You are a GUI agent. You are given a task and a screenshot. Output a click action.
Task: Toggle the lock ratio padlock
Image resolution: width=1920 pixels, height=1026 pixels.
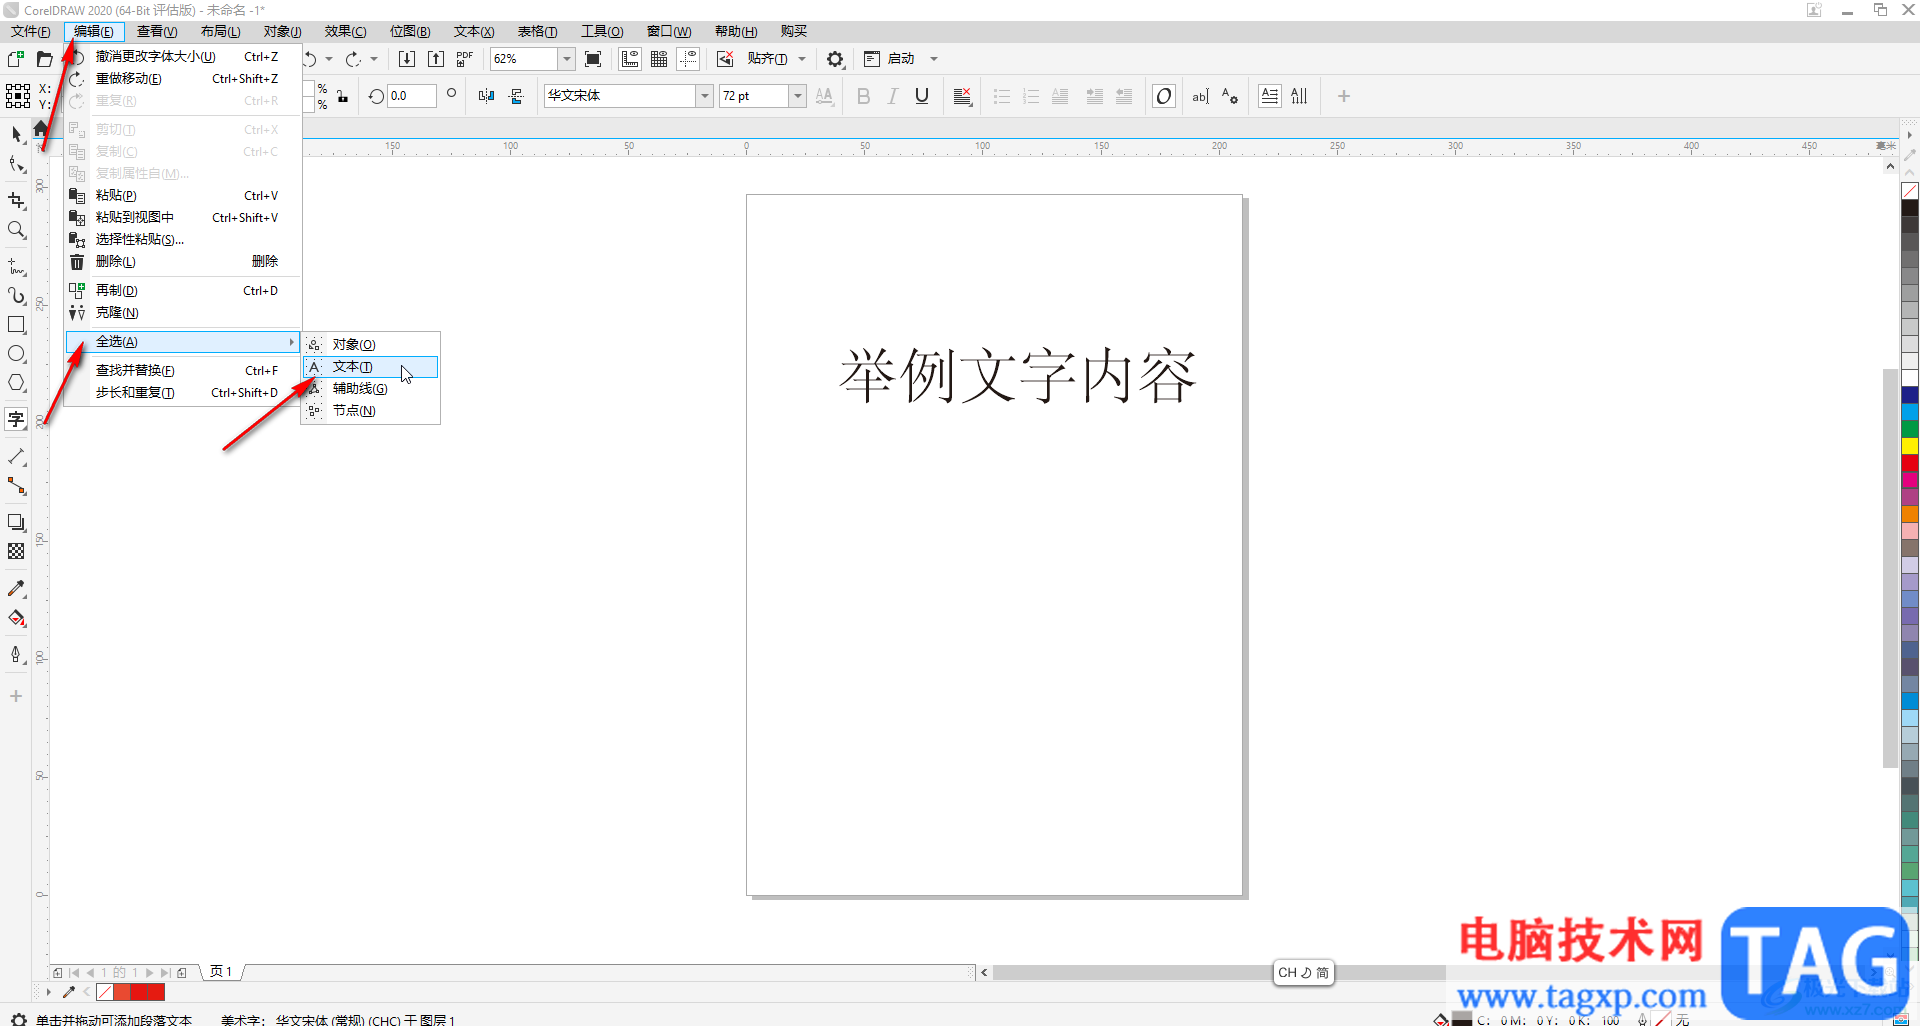pyautogui.click(x=343, y=96)
